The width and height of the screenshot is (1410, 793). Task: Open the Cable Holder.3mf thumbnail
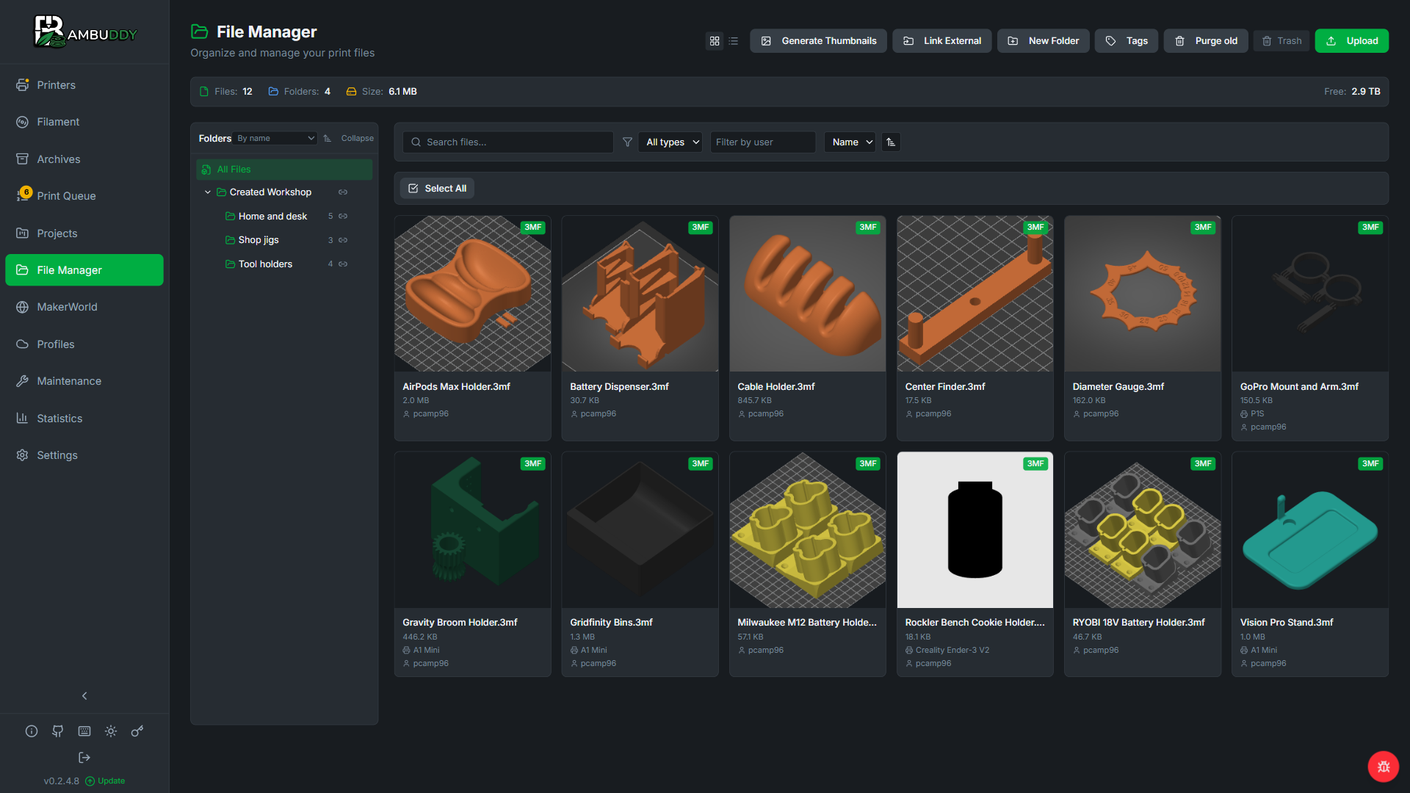click(x=807, y=294)
